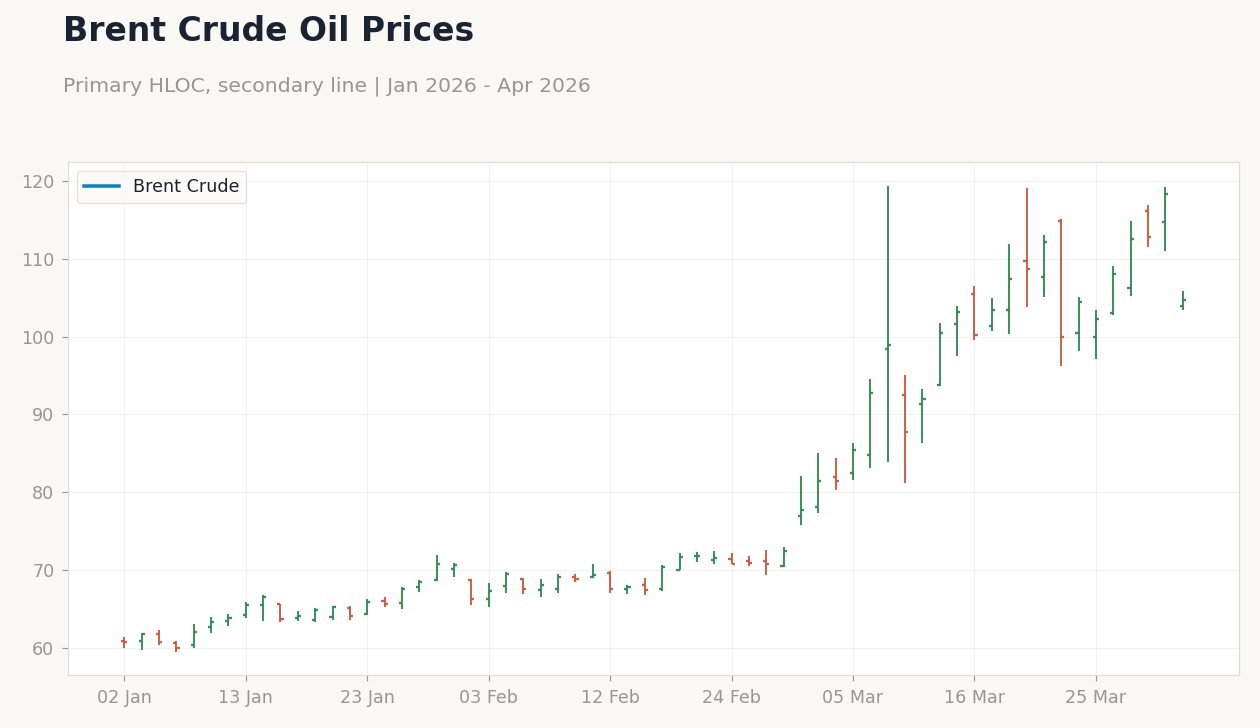Select the green candle spike near 70 in late January
This screenshot has width=1260, height=728.
point(437,570)
